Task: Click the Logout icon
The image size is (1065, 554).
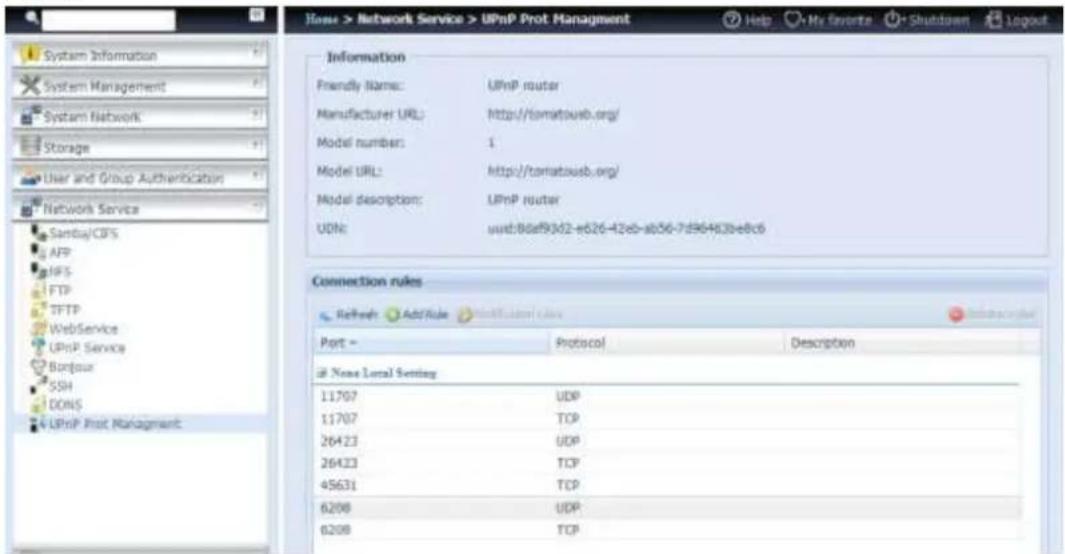Action: coord(994,20)
